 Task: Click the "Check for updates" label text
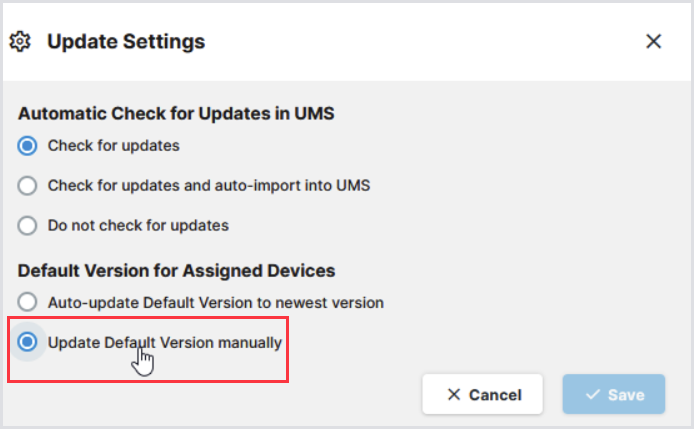(114, 146)
